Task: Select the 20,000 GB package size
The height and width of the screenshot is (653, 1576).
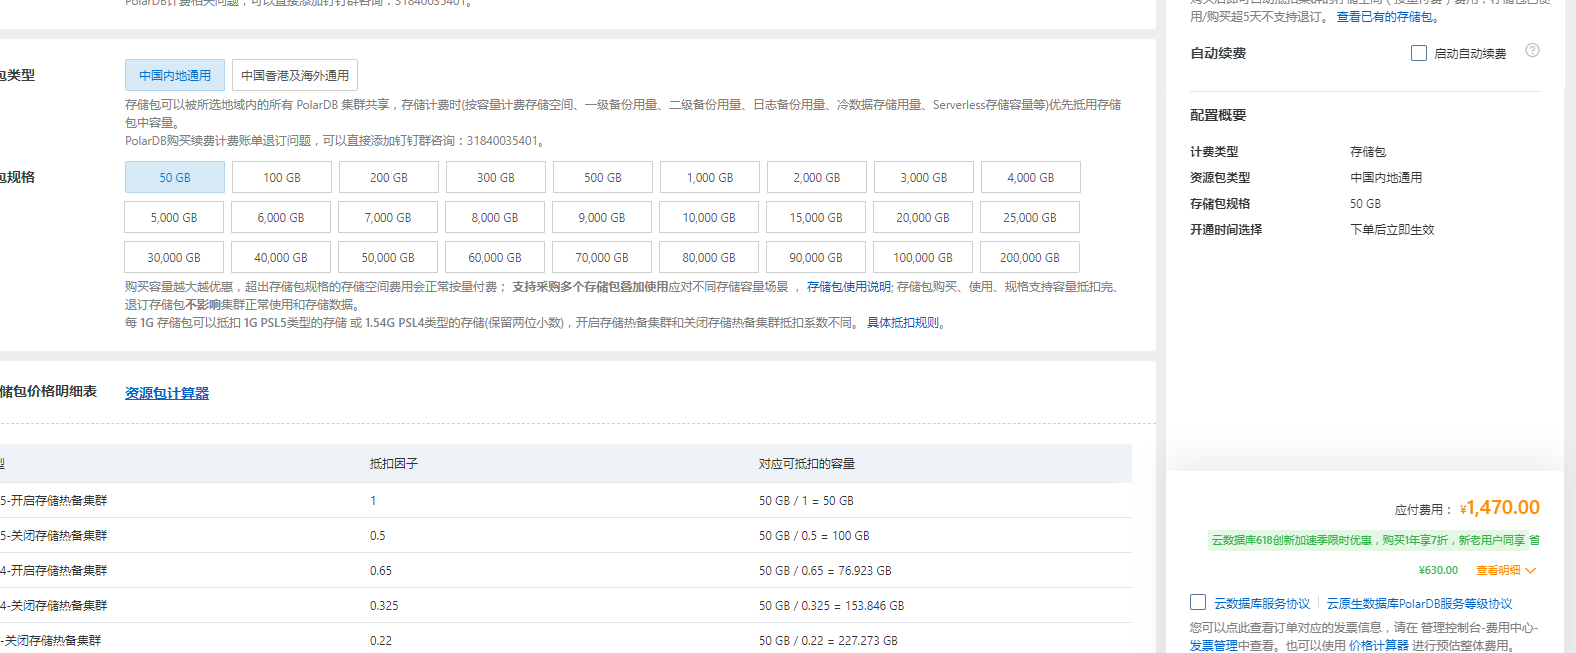Action: coord(923,217)
